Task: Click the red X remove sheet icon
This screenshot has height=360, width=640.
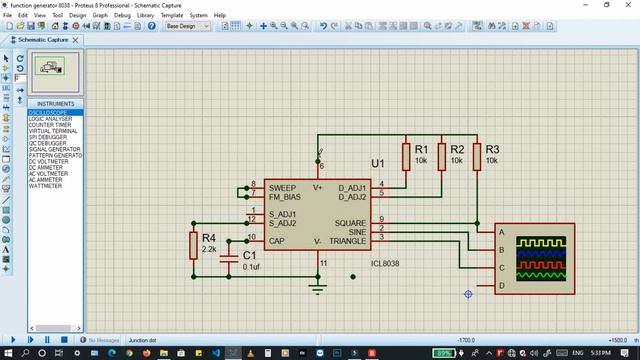Action: (x=526, y=26)
